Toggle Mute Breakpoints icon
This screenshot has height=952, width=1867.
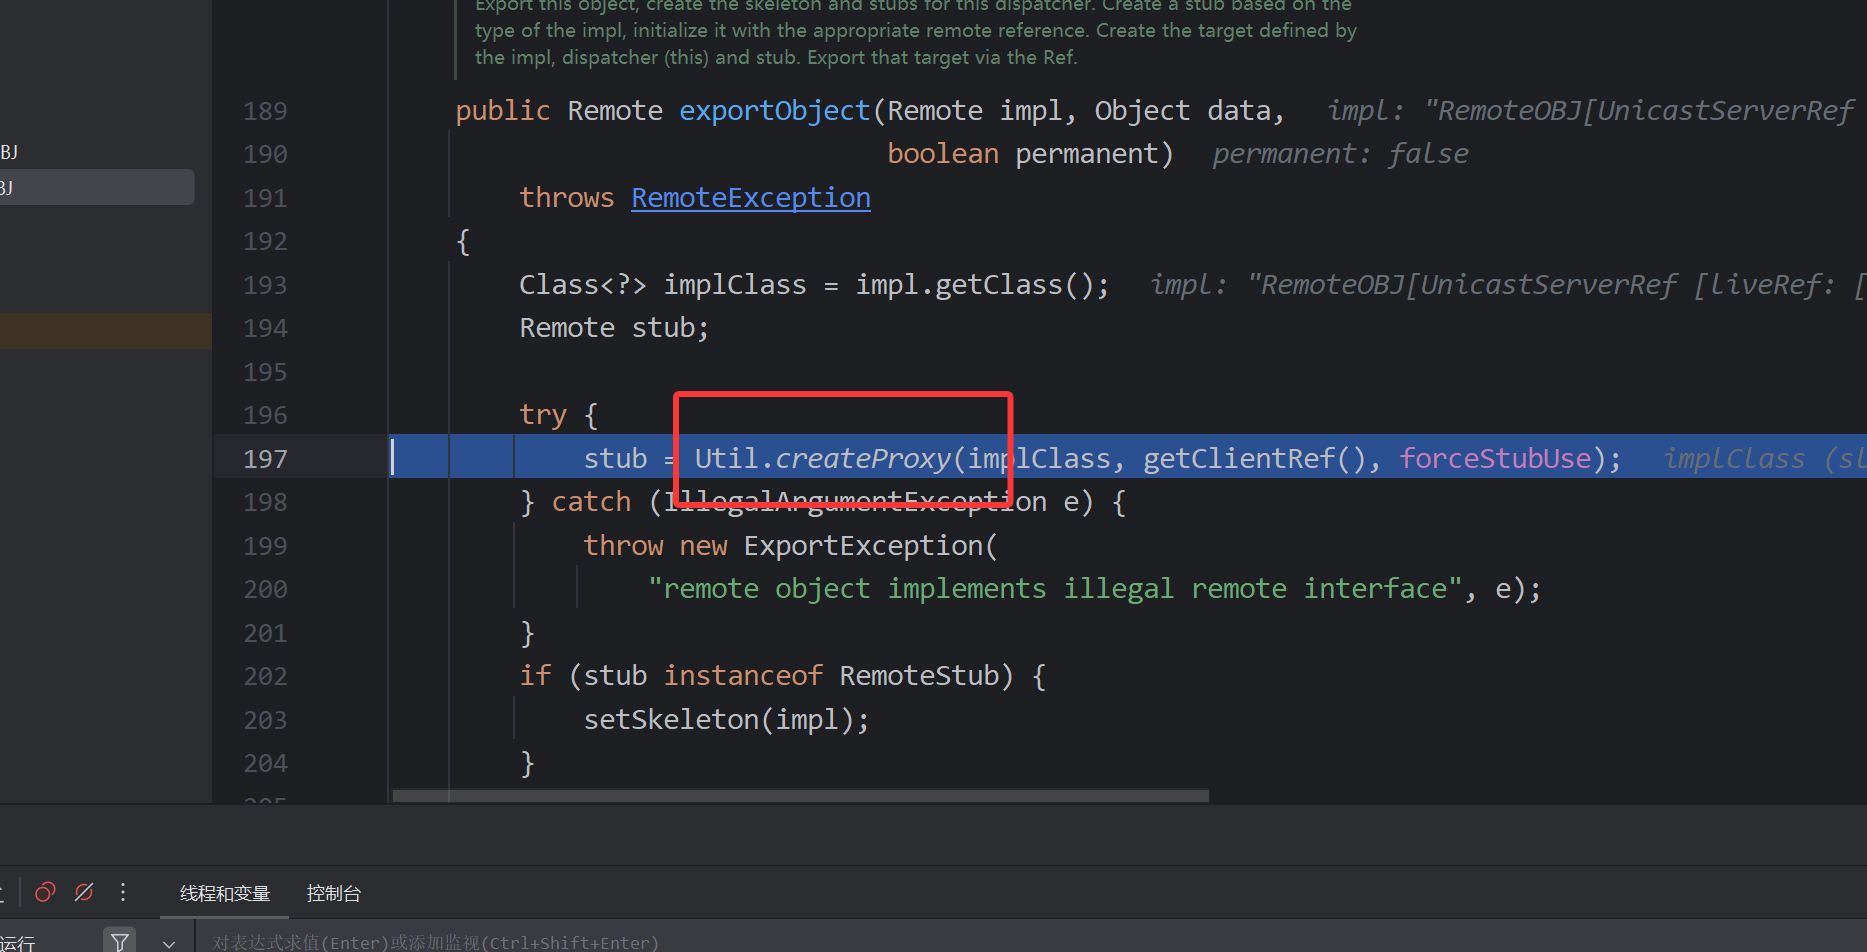[x=84, y=892]
